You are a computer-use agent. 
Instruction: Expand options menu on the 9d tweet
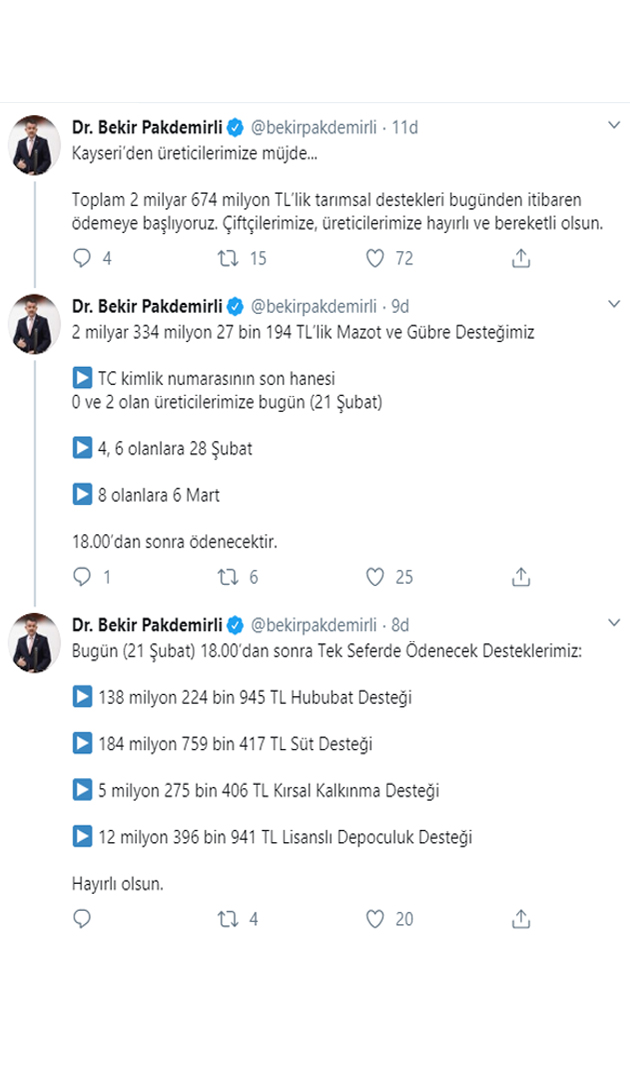tap(615, 305)
